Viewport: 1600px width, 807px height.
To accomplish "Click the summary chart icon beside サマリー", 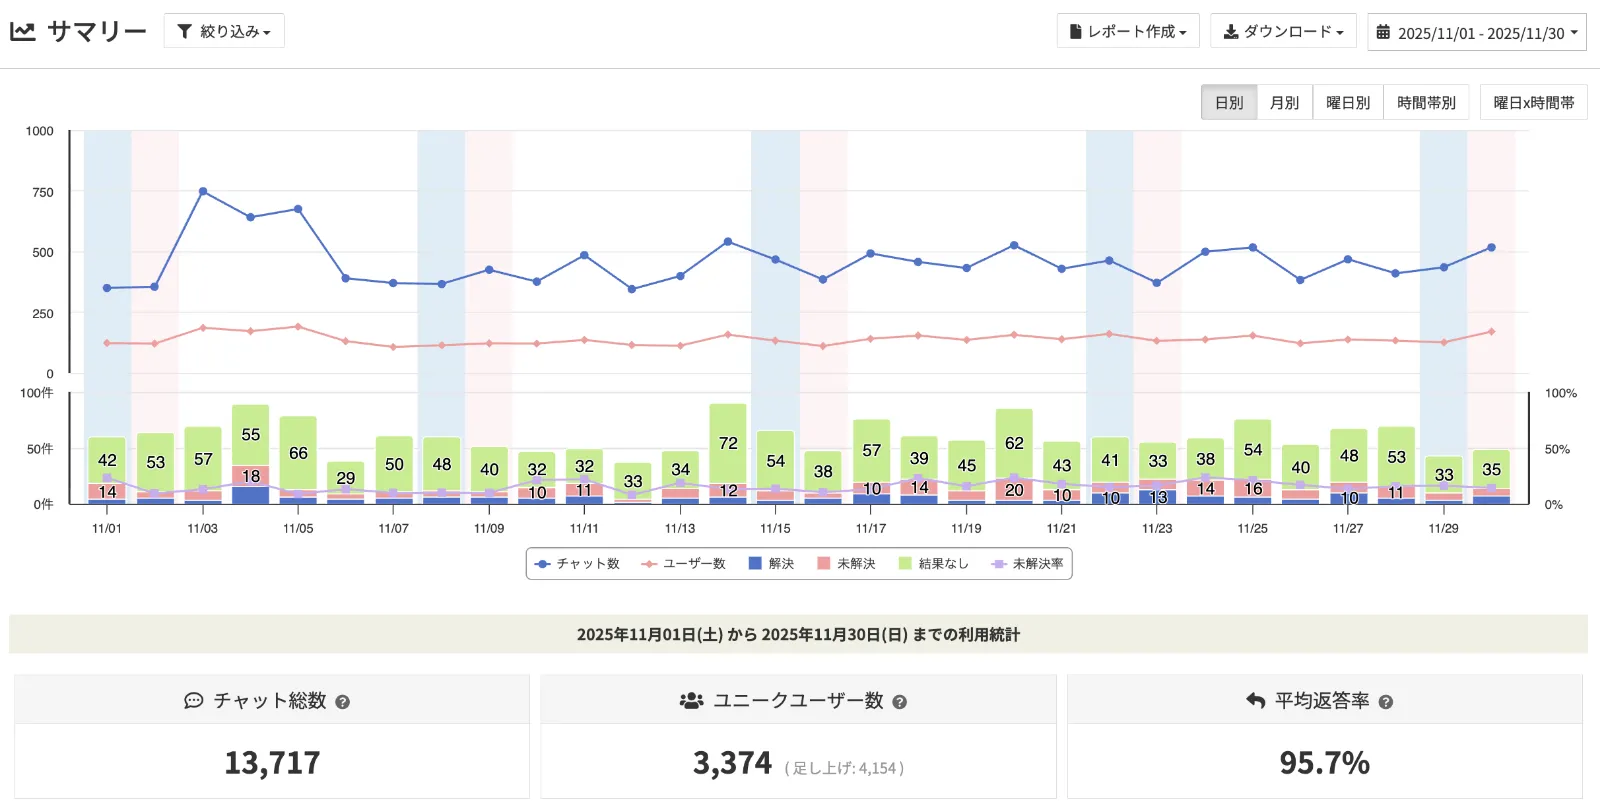I will (23, 31).
